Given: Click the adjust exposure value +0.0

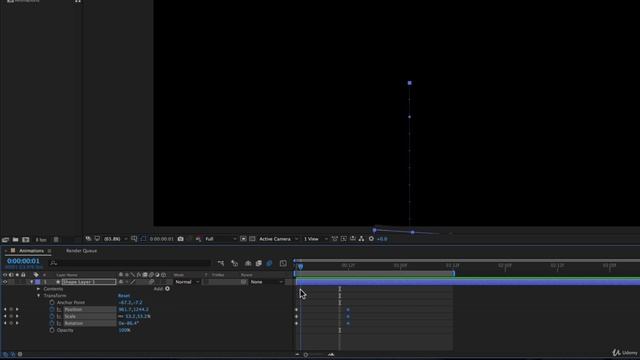Looking at the screenshot, I should coord(382,239).
